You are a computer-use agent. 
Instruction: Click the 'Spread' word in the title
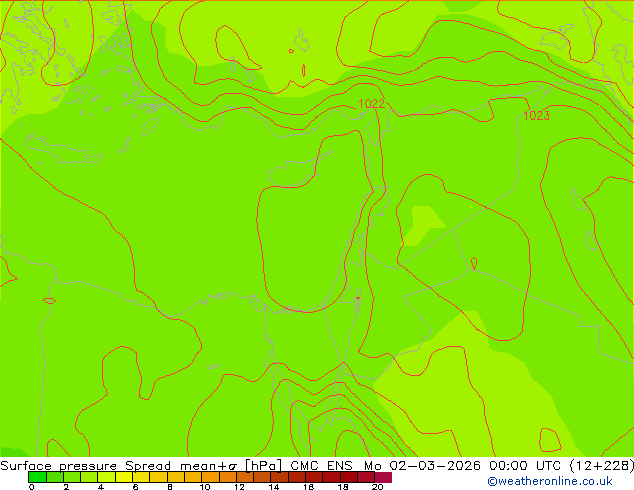(148, 466)
